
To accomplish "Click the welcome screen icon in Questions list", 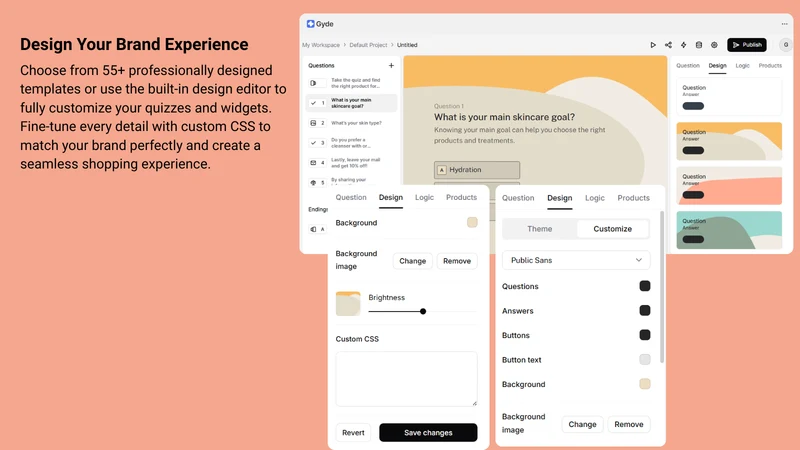I will coord(313,83).
